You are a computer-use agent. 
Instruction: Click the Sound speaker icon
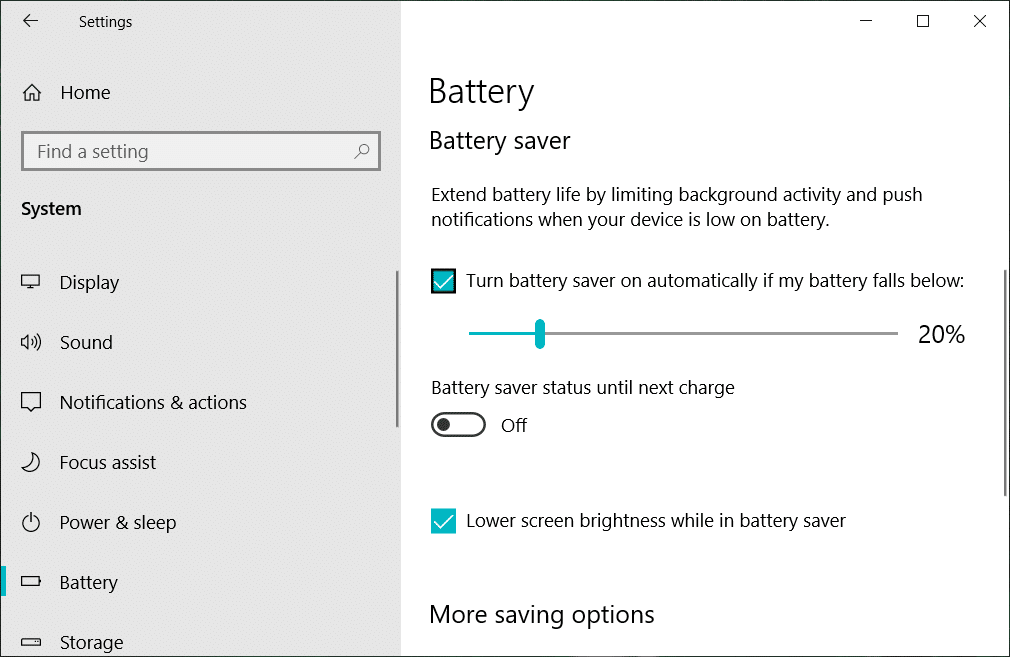pos(31,342)
